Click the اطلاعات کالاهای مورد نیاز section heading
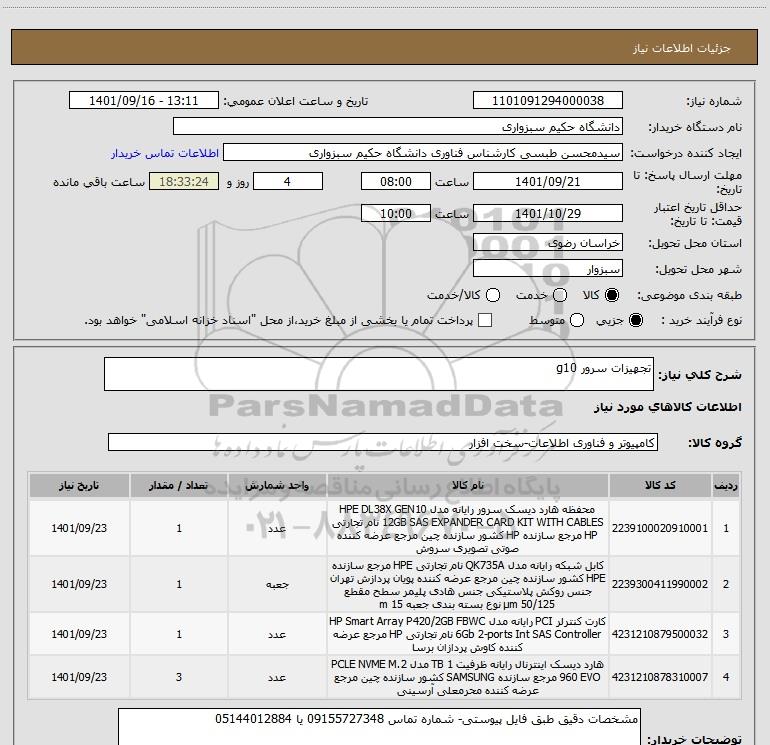The height and width of the screenshot is (745, 770). [667, 407]
